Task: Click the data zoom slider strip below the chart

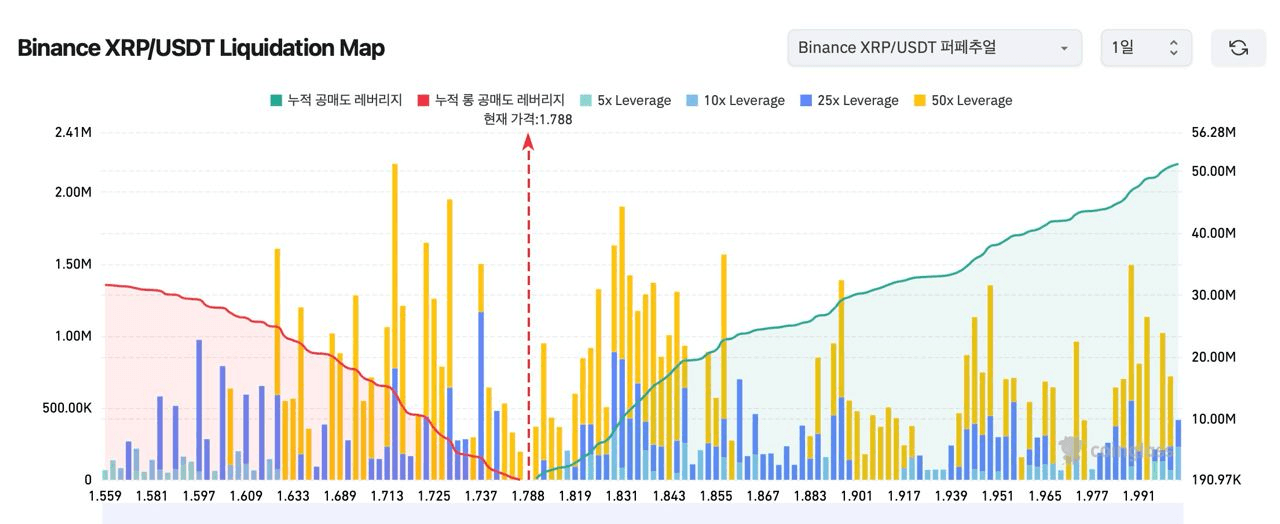Action: pos(640,514)
